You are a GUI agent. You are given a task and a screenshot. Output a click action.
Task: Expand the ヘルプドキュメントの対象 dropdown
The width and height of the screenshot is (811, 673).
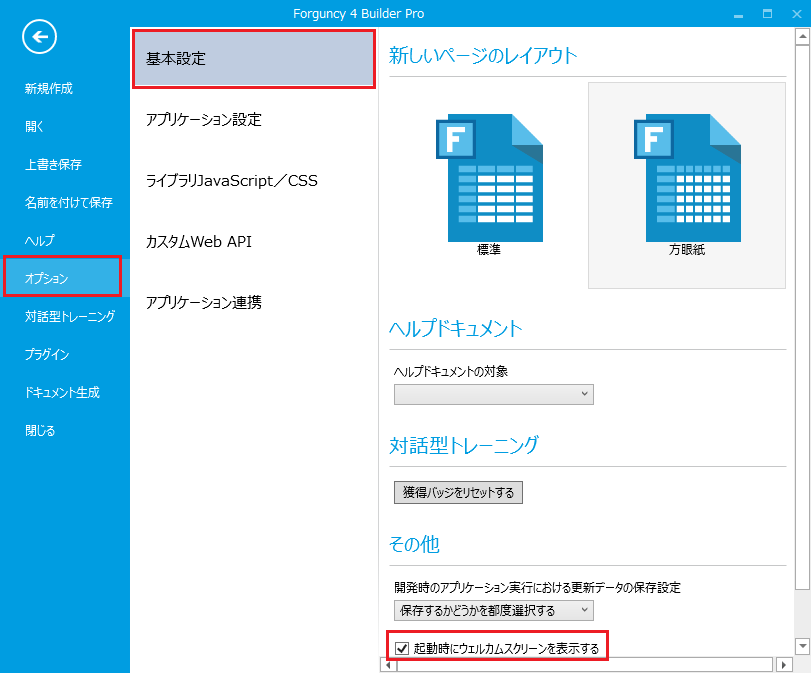(x=493, y=394)
